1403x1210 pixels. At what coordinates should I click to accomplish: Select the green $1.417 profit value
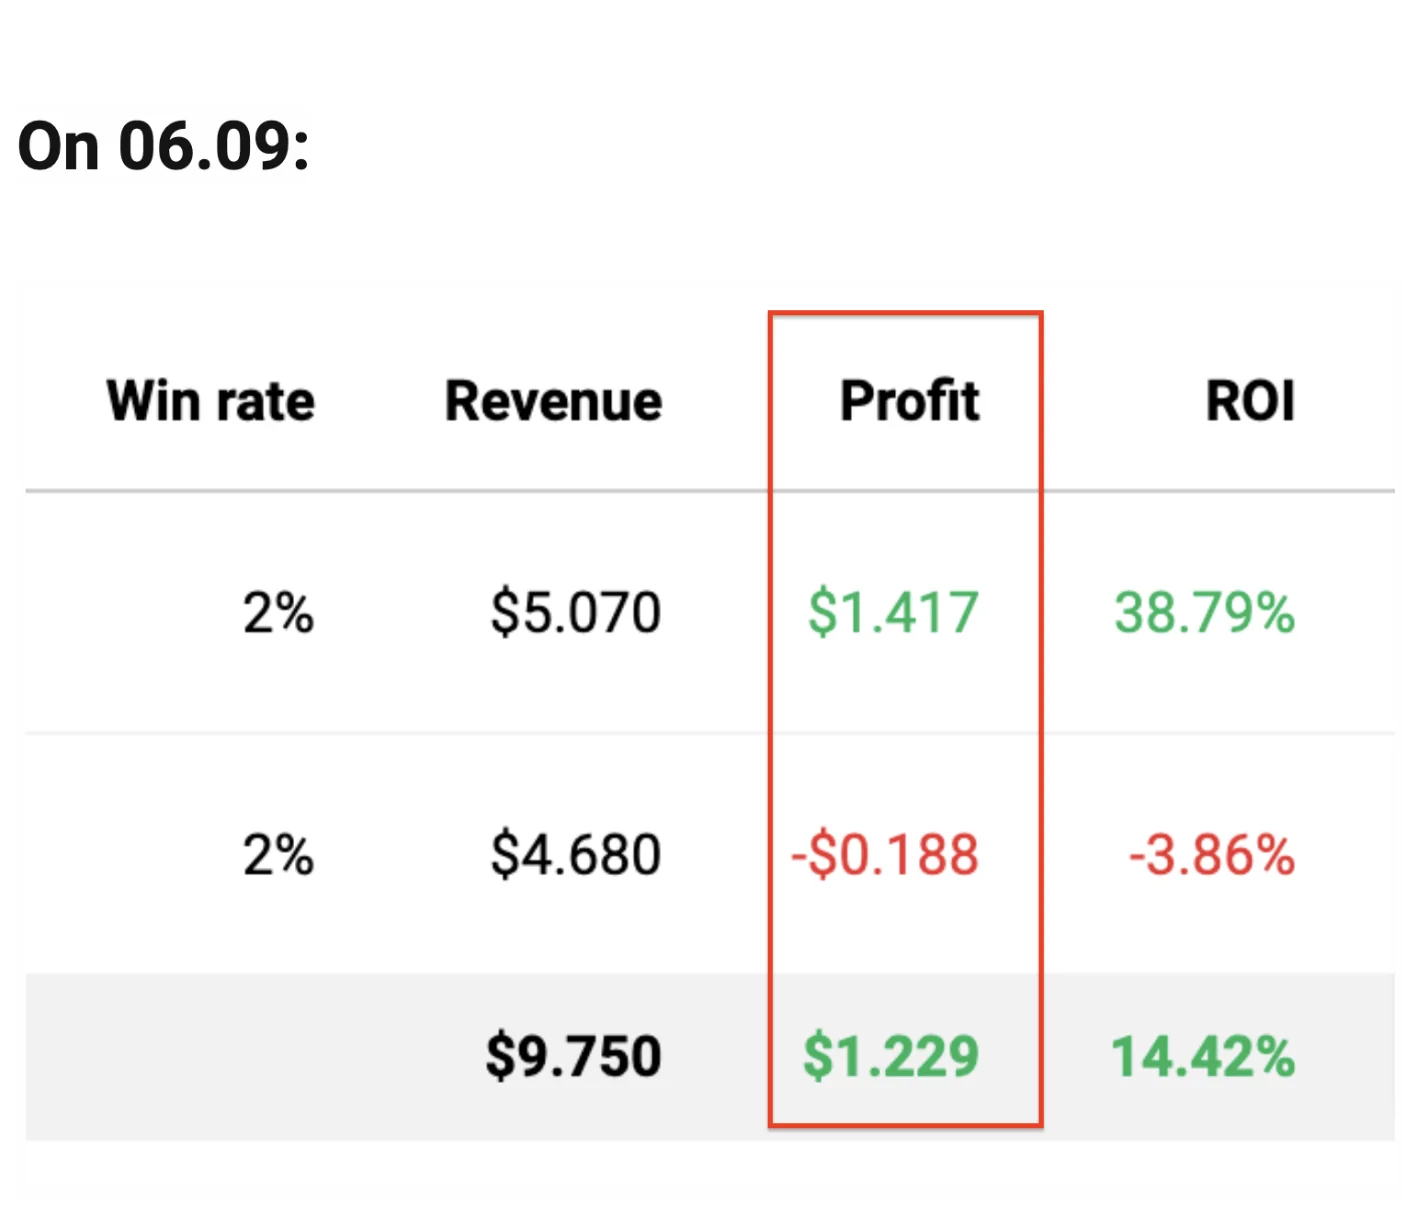pos(893,613)
